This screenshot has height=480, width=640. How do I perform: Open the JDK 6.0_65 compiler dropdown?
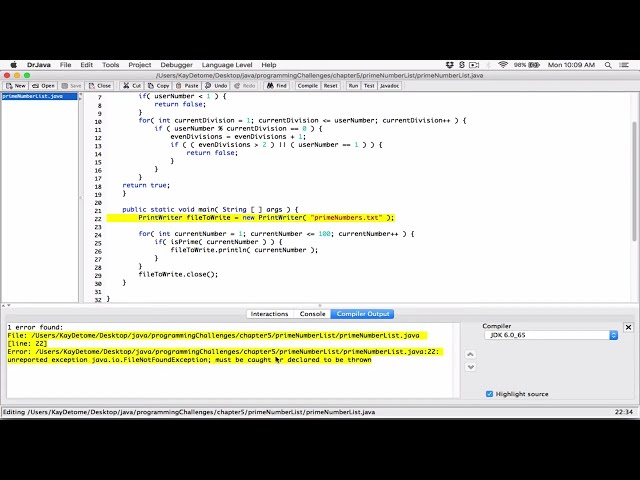pyautogui.click(x=551, y=335)
